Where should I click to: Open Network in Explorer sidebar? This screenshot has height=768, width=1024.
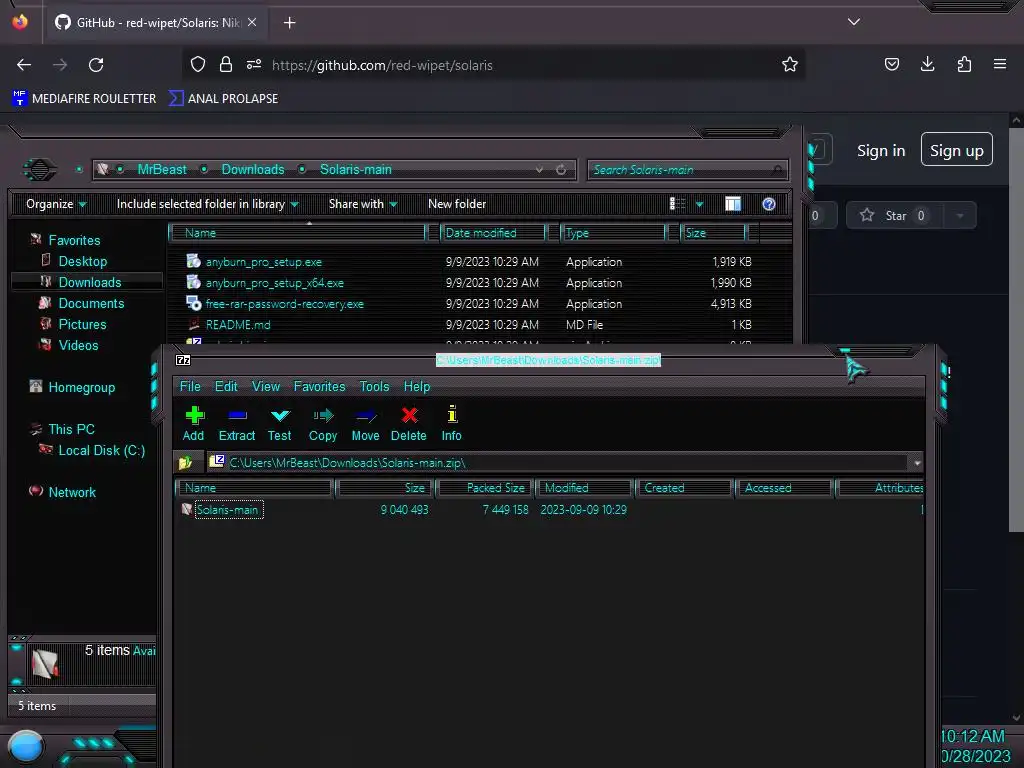pyautogui.click(x=72, y=492)
